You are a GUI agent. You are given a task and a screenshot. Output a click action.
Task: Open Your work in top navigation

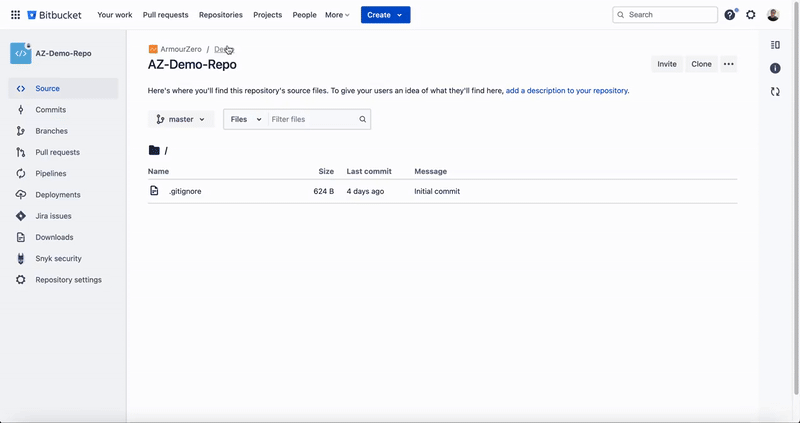[x=115, y=15]
